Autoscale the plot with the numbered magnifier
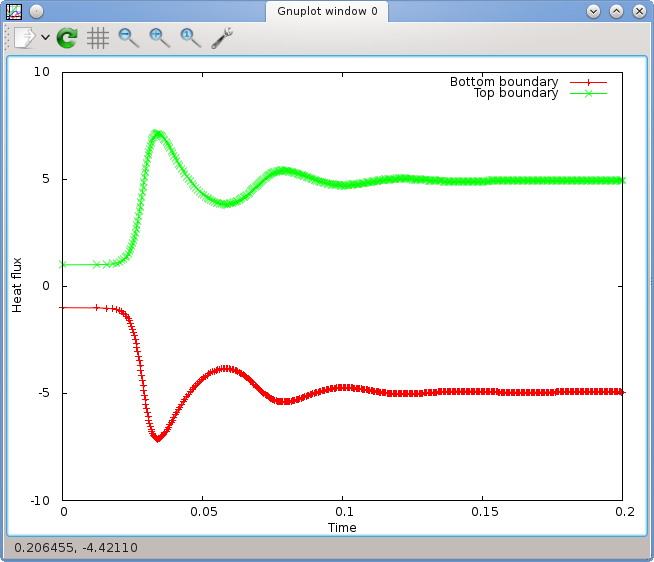This screenshot has width=654, height=562. click(x=190, y=38)
